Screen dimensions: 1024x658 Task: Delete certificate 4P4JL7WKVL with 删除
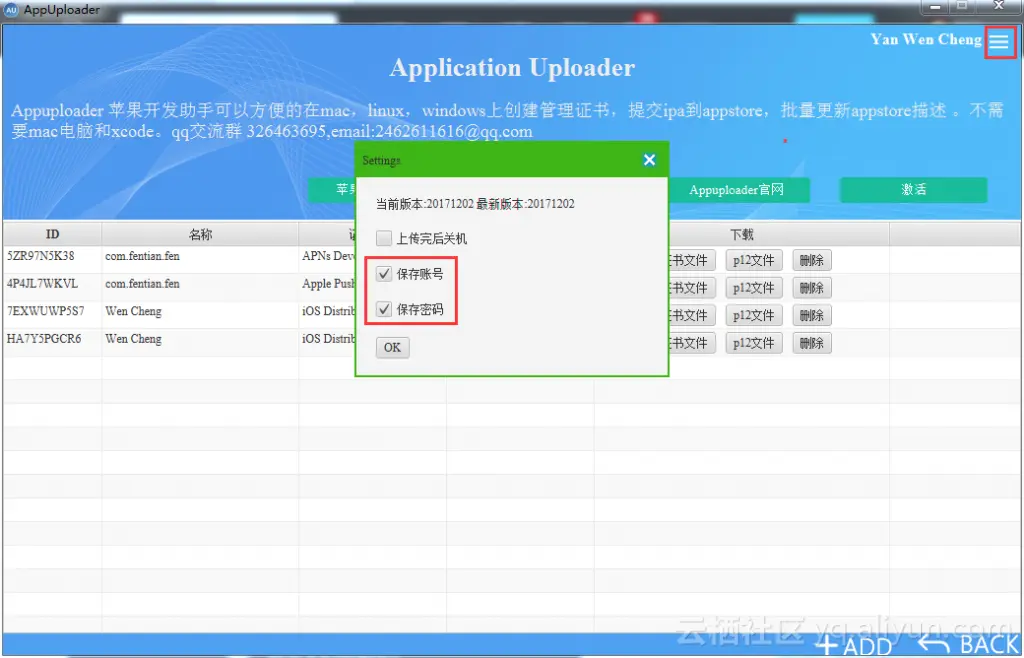point(812,288)
